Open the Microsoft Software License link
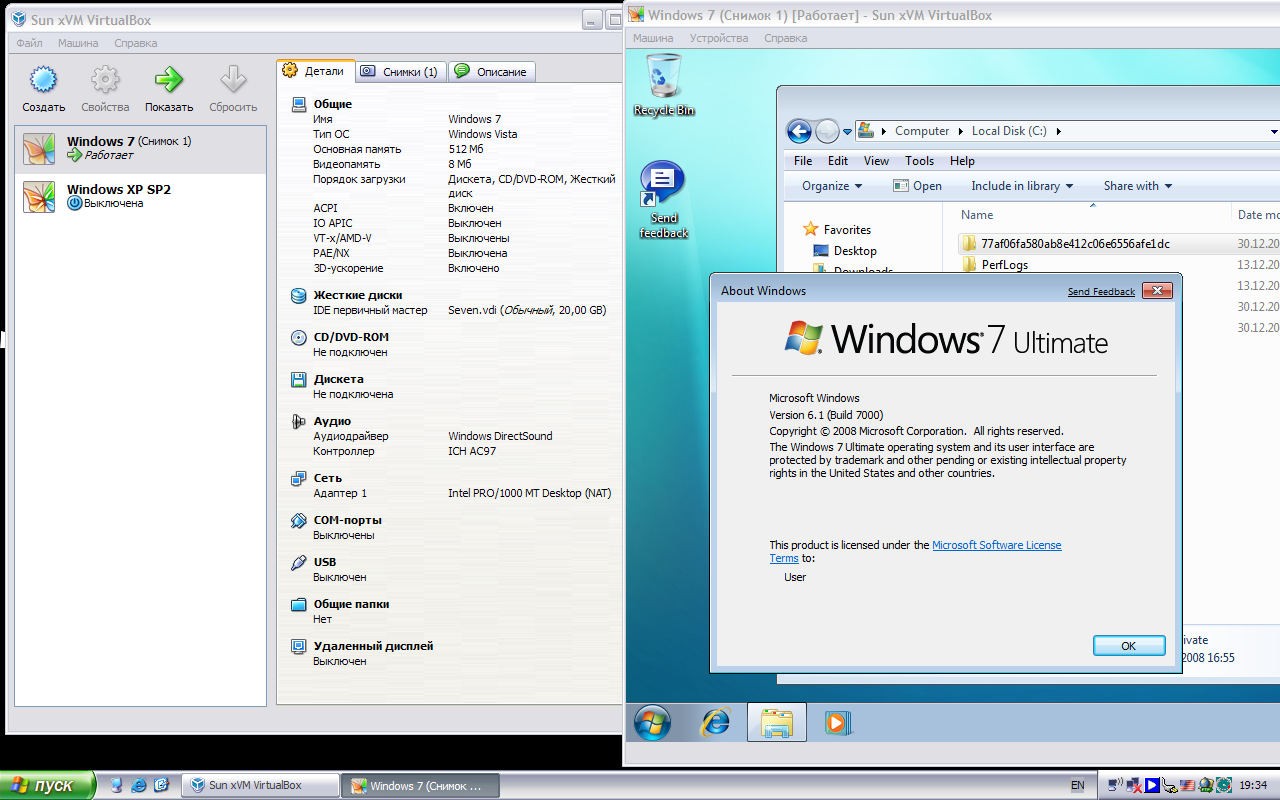Viewport: 1280px width, 800px height. [997, 545]
